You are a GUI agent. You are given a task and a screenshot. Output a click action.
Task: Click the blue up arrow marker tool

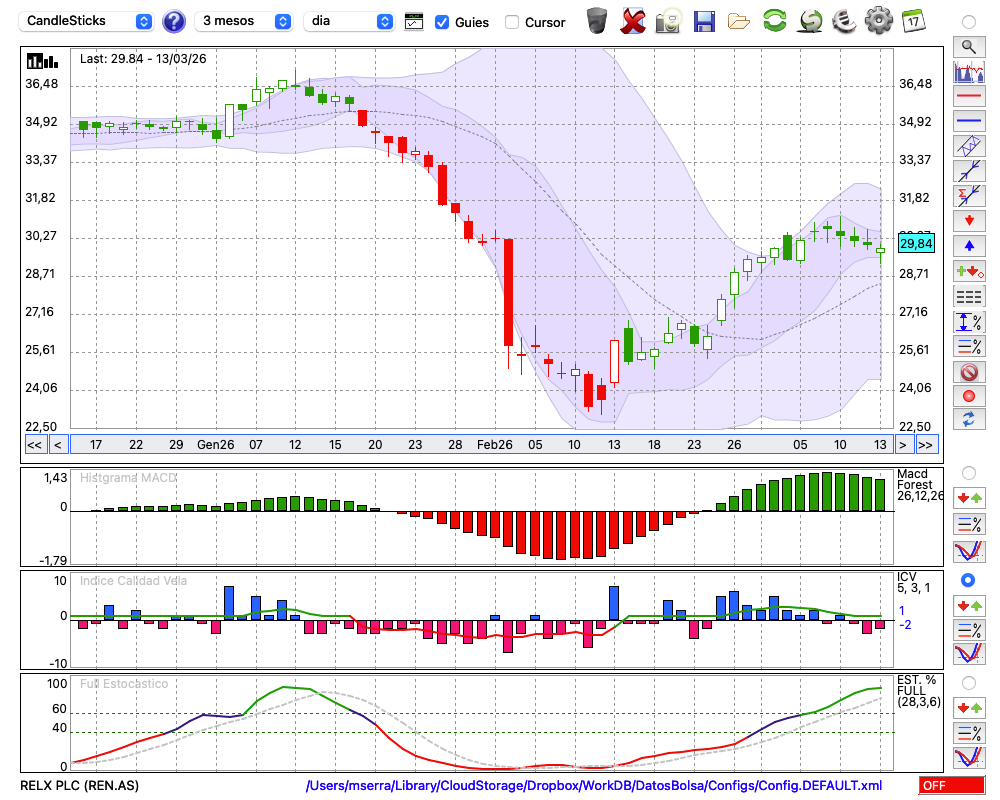[969, 246]
